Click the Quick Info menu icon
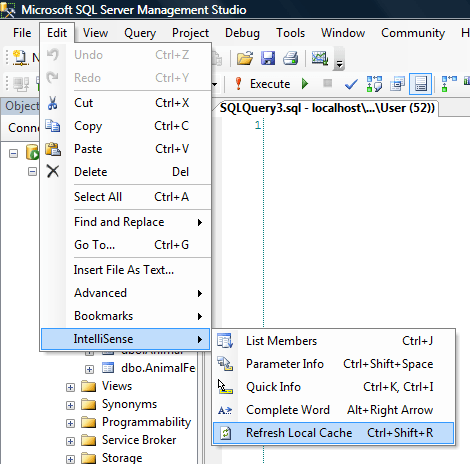This screenshot has height=464, width=470. coord(225,387)
